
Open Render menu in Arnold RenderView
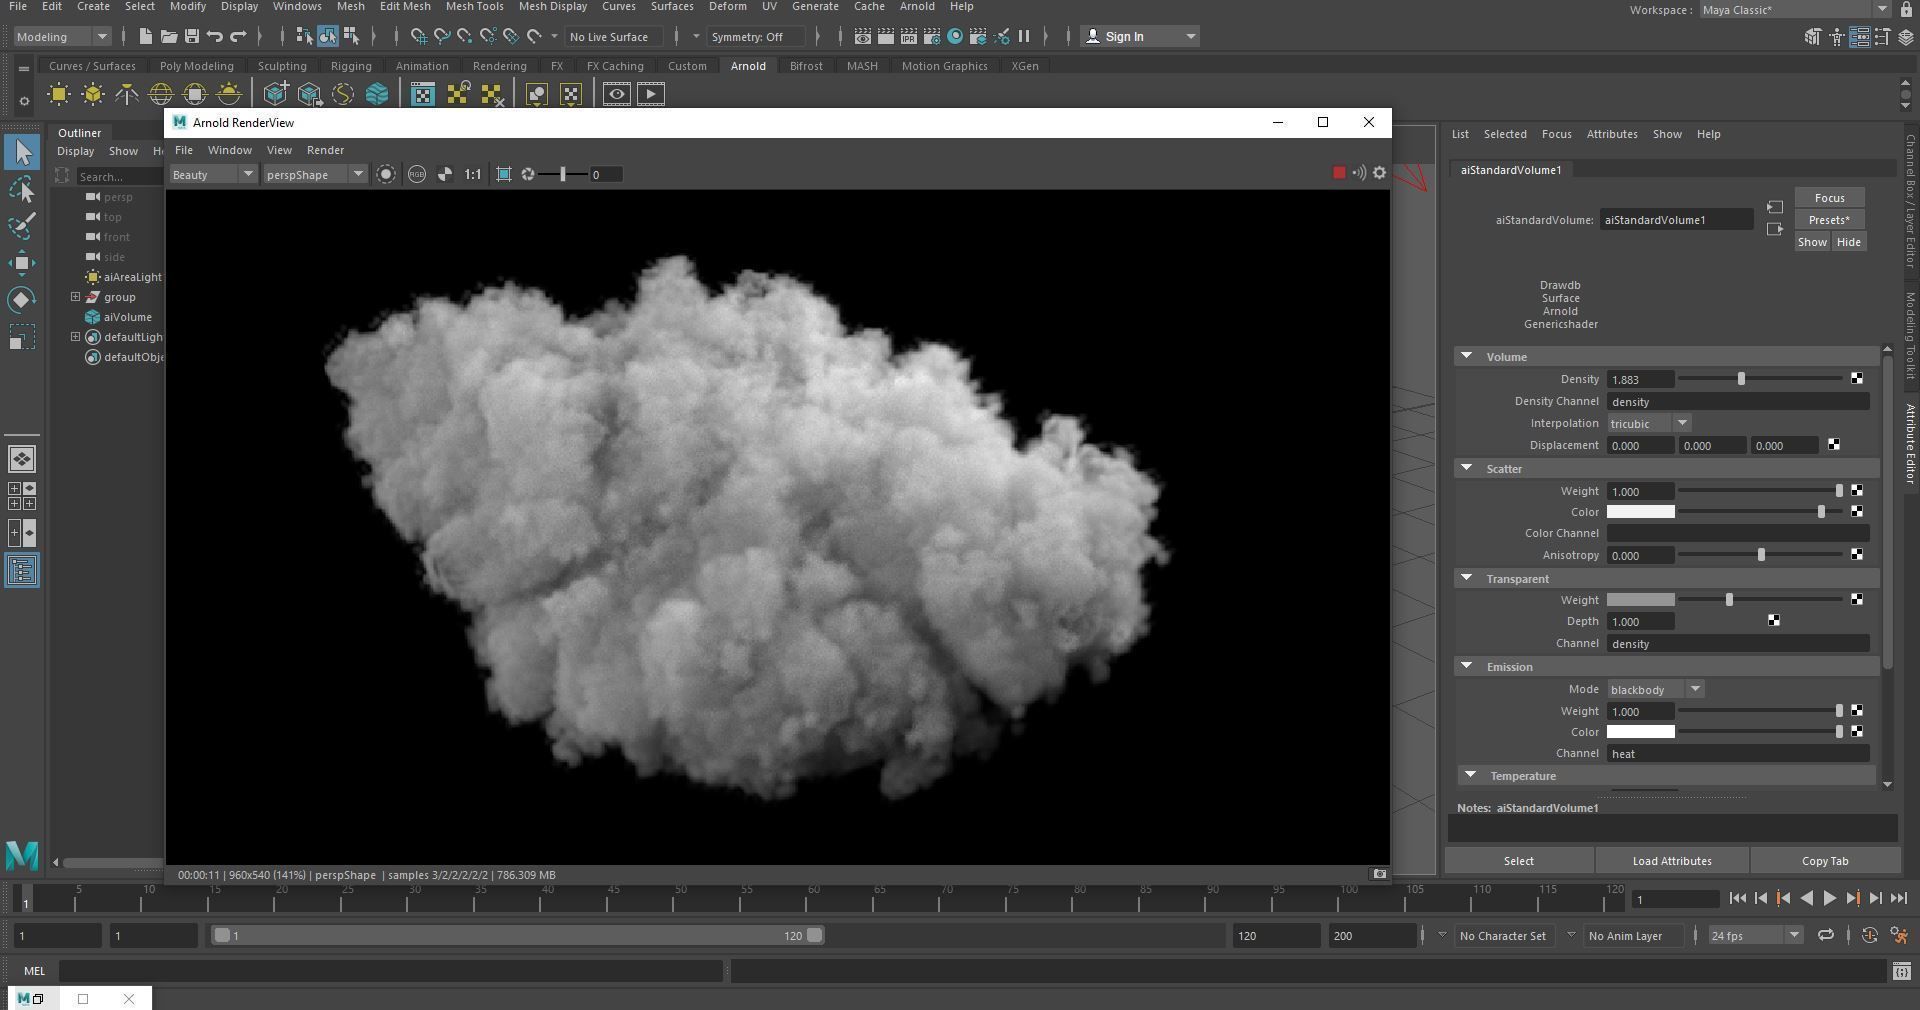pos(325,150)
